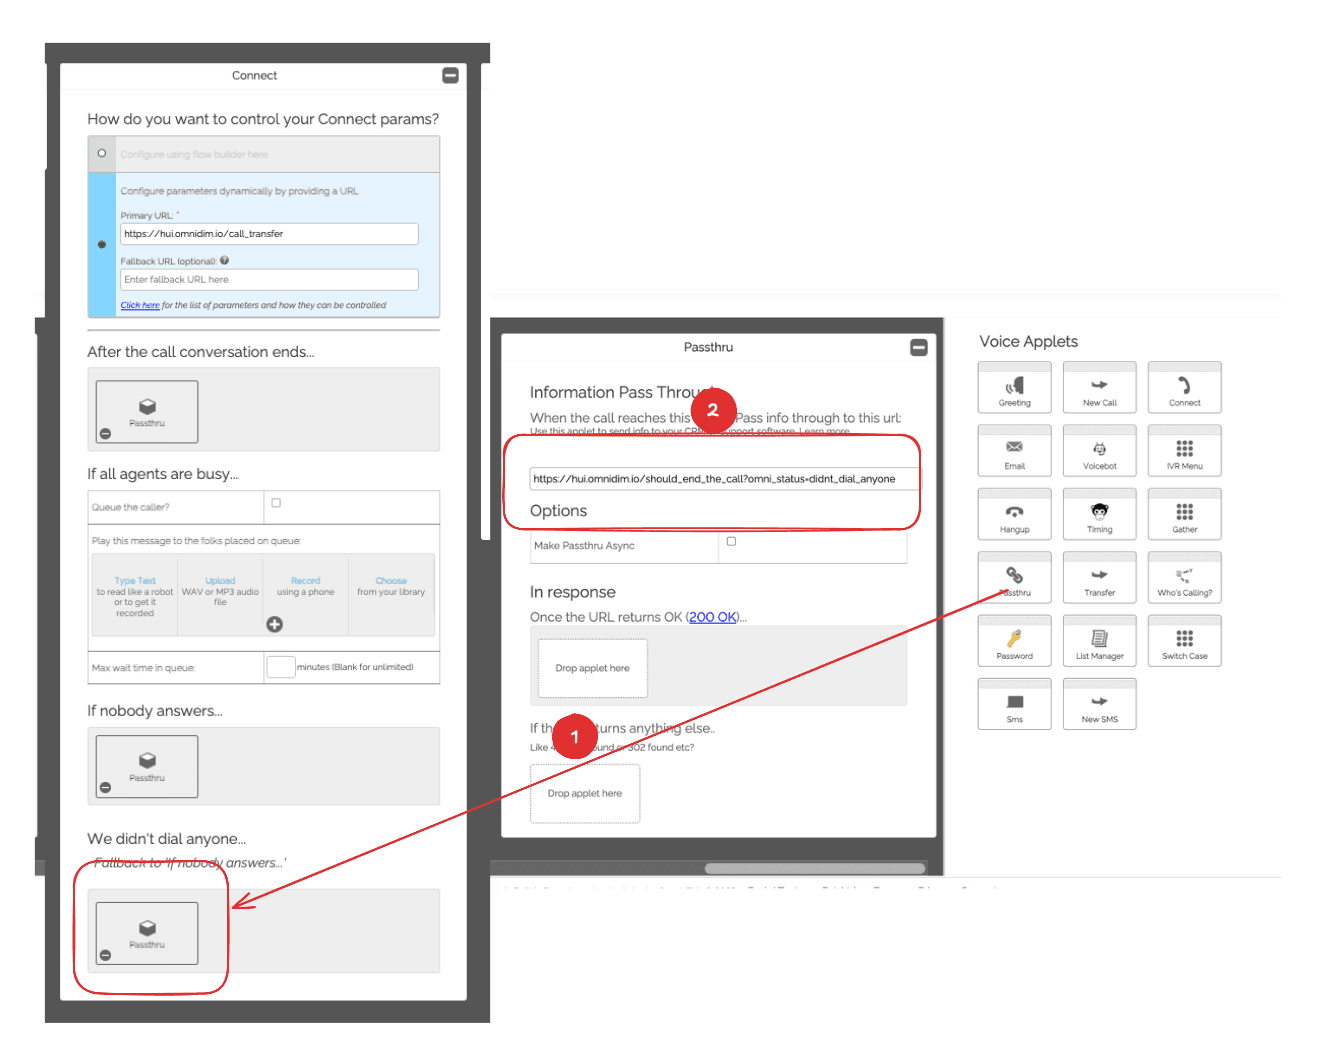The image size is (1344, 1064).
Task: Click the Primary URL input field
Action: point(269,234)
